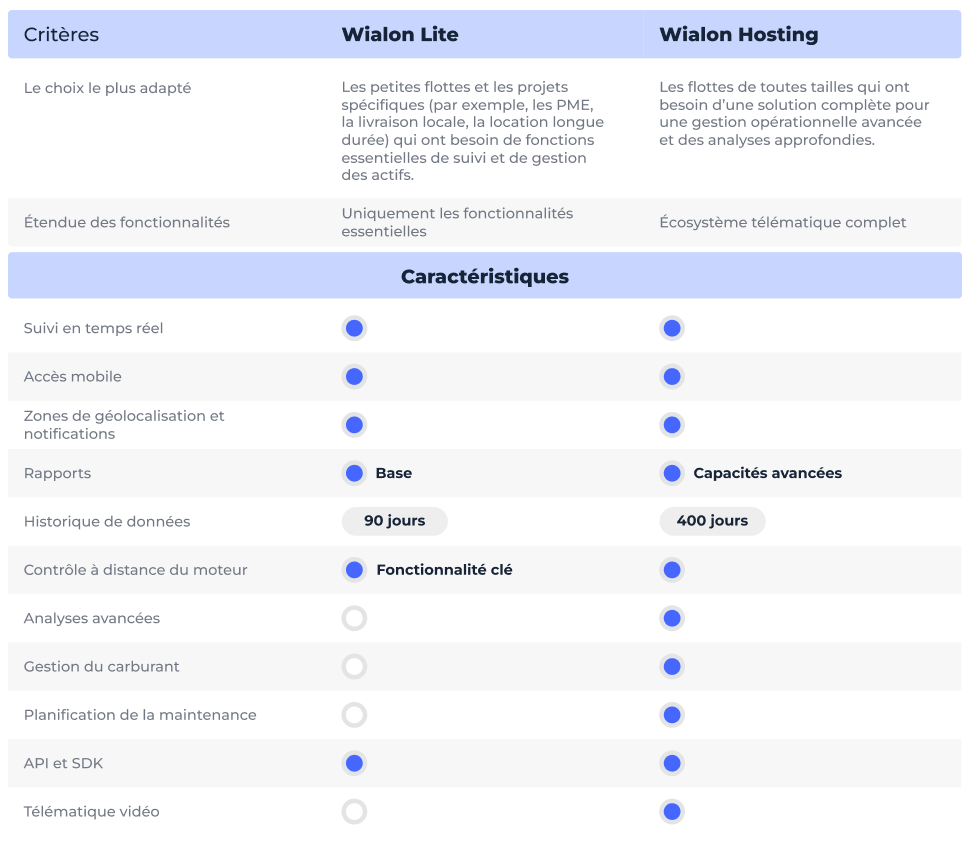The height and width of the screenshot is (848, 970).
Task: Click the 90 jours badge
Action: [394, 521]
